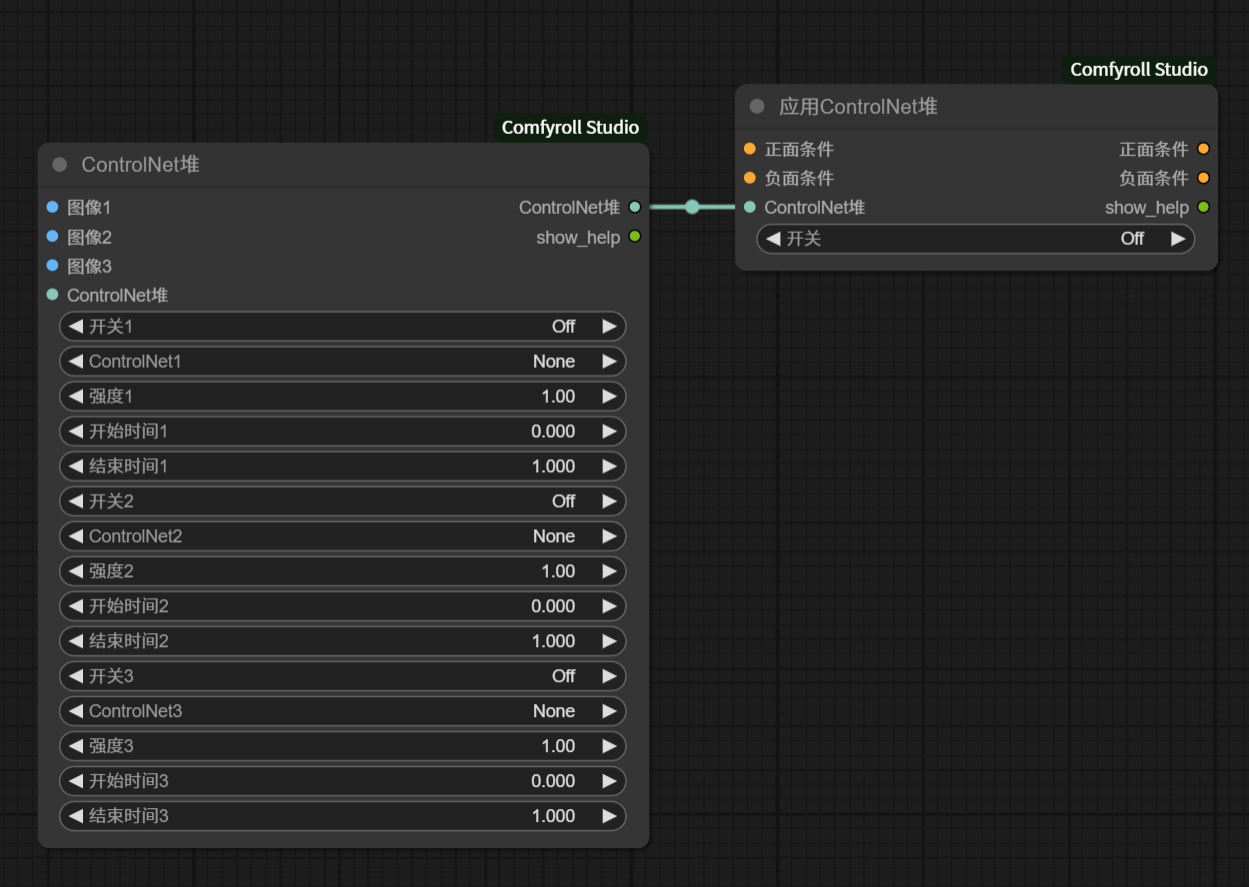1249x887 pixels.
Task: Select the ControlNet堆 node title bar
Action: 343,165
